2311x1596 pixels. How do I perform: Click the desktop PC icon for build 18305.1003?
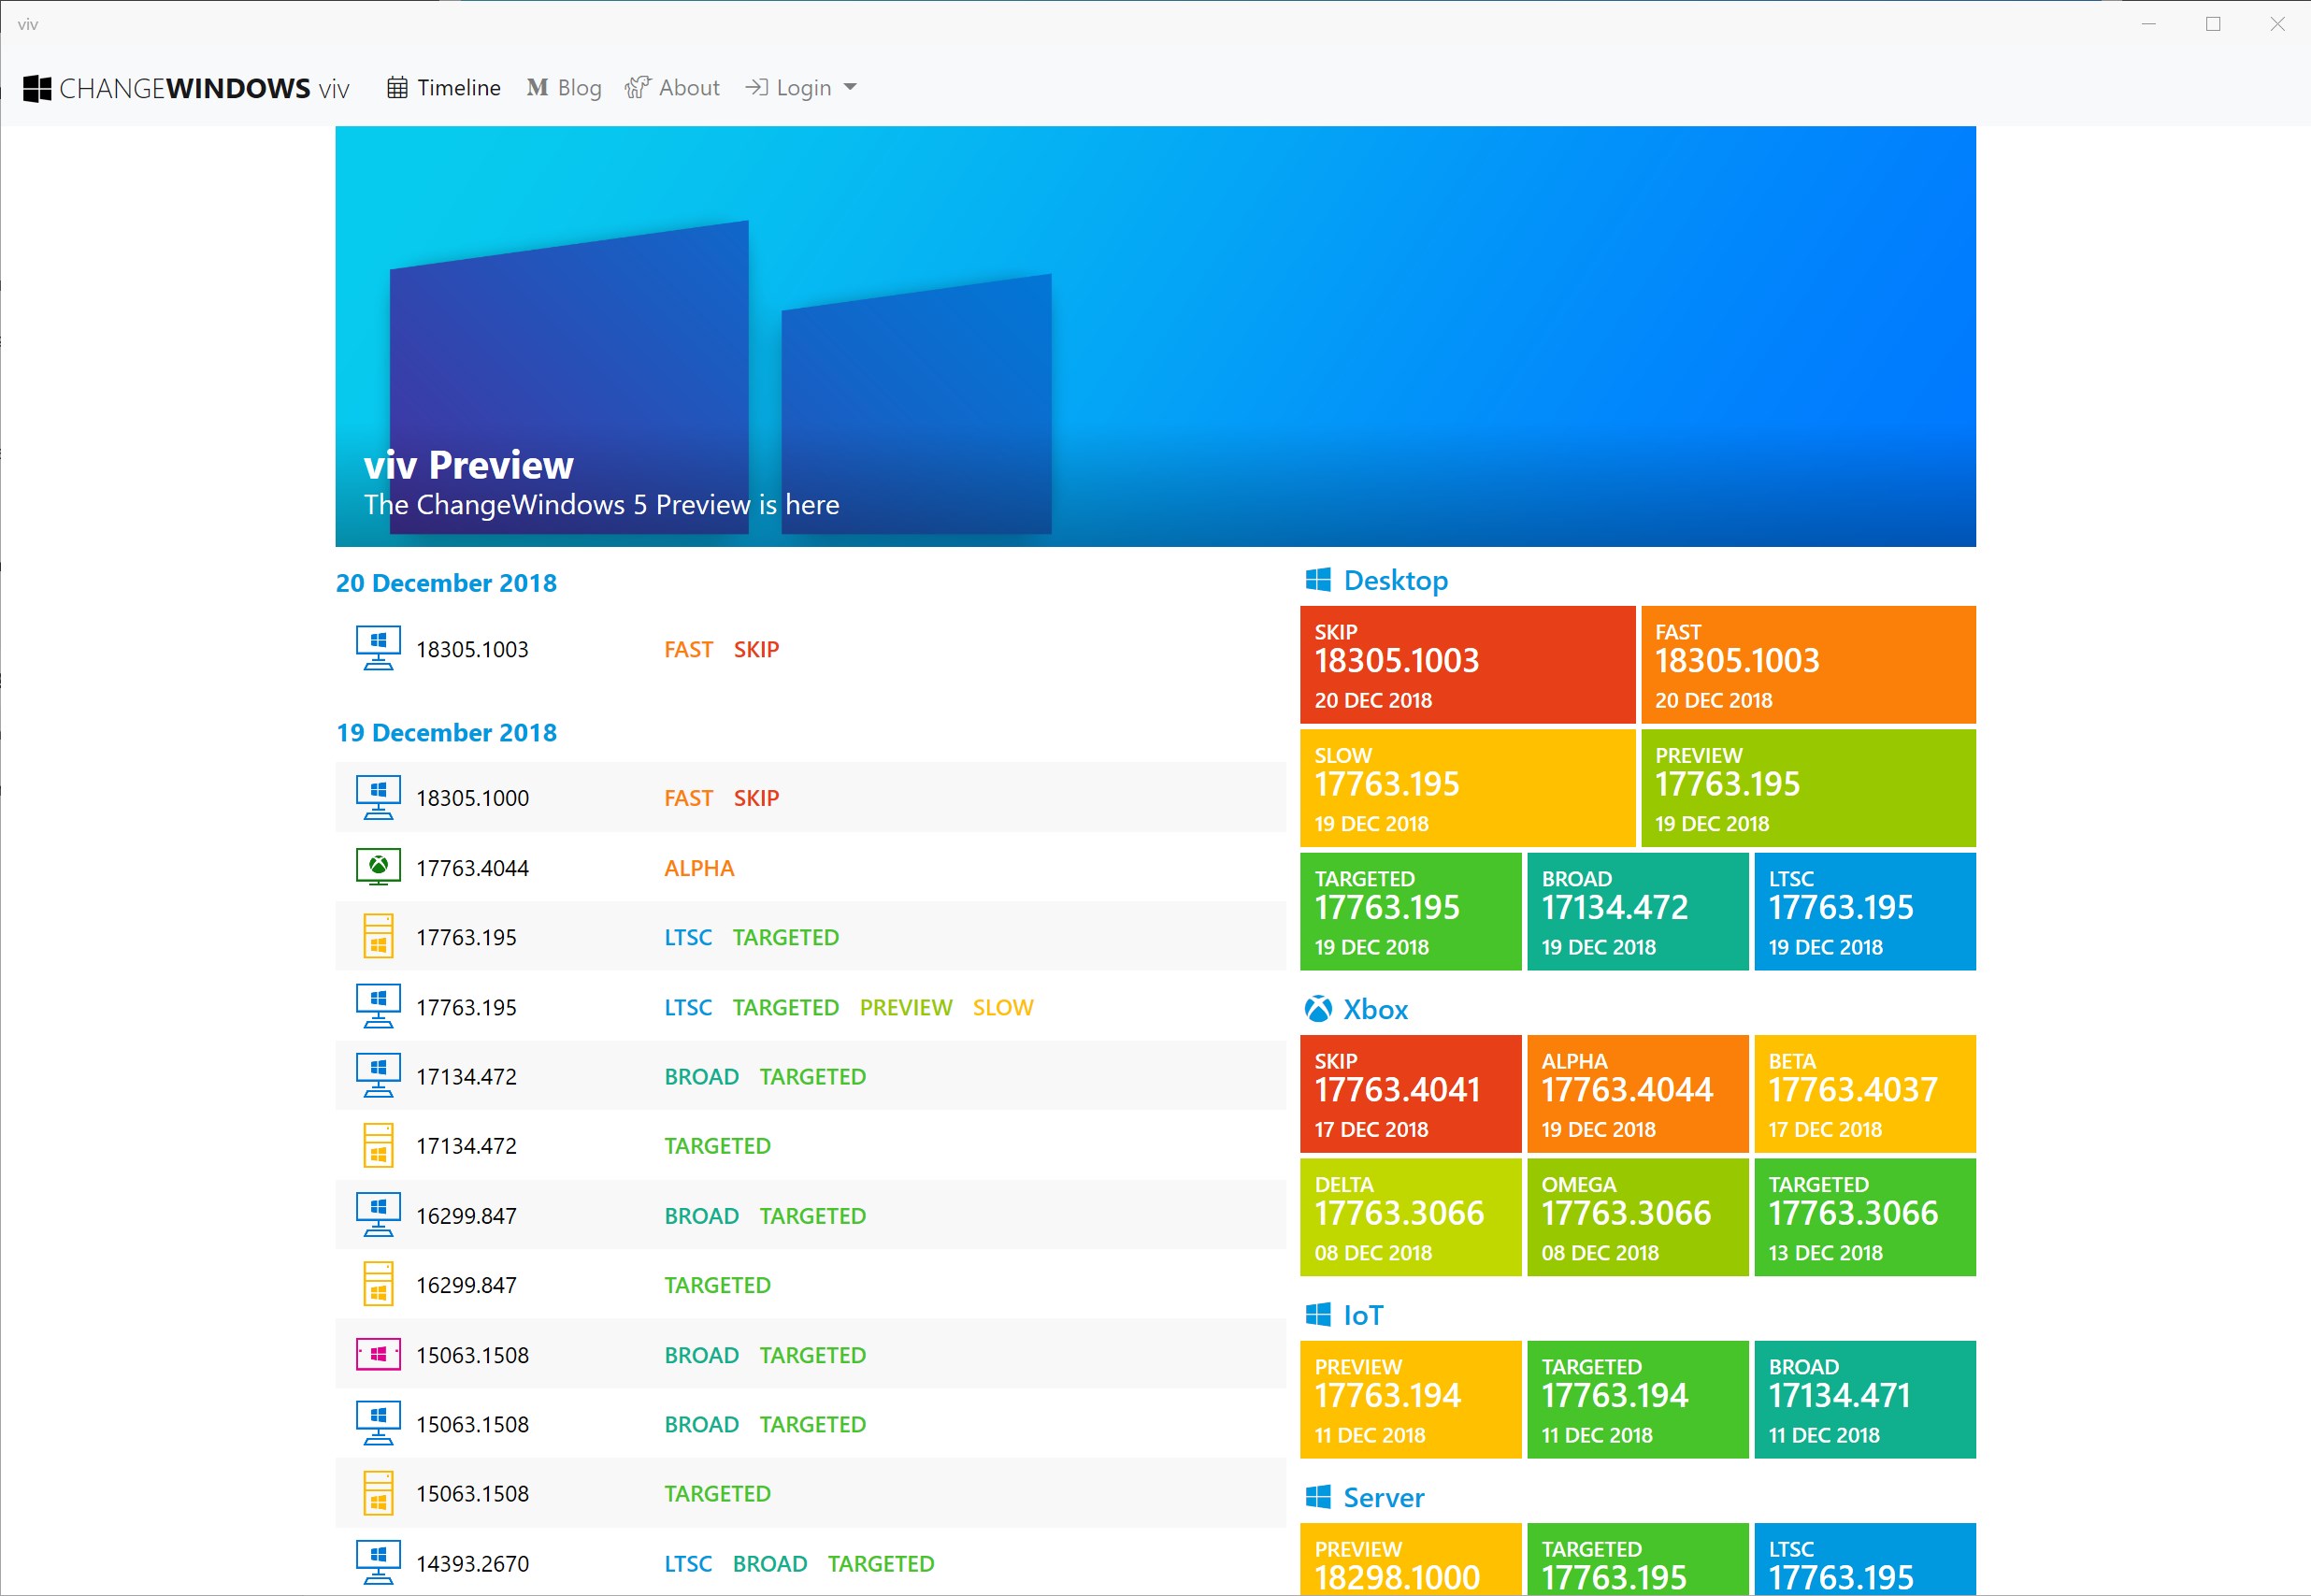tap(378, 648)
